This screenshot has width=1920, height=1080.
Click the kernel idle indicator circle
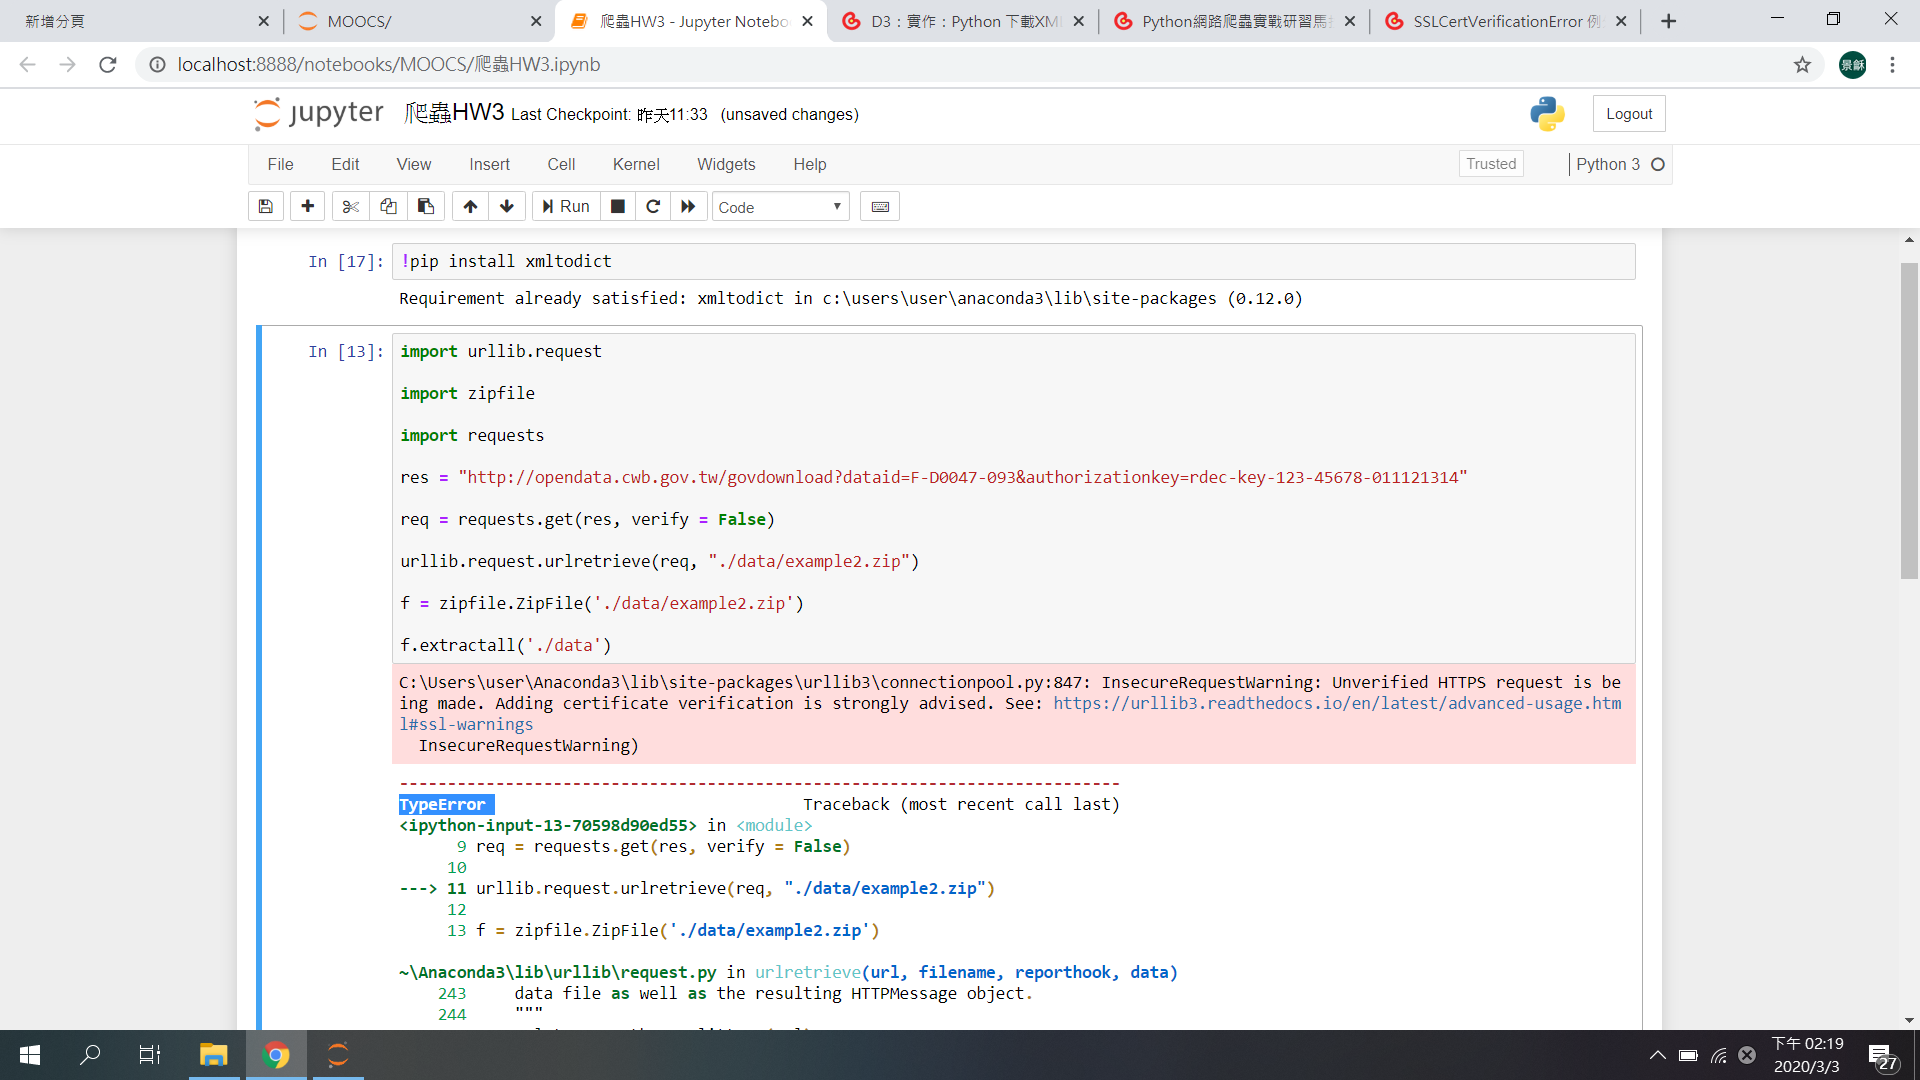1658,164
